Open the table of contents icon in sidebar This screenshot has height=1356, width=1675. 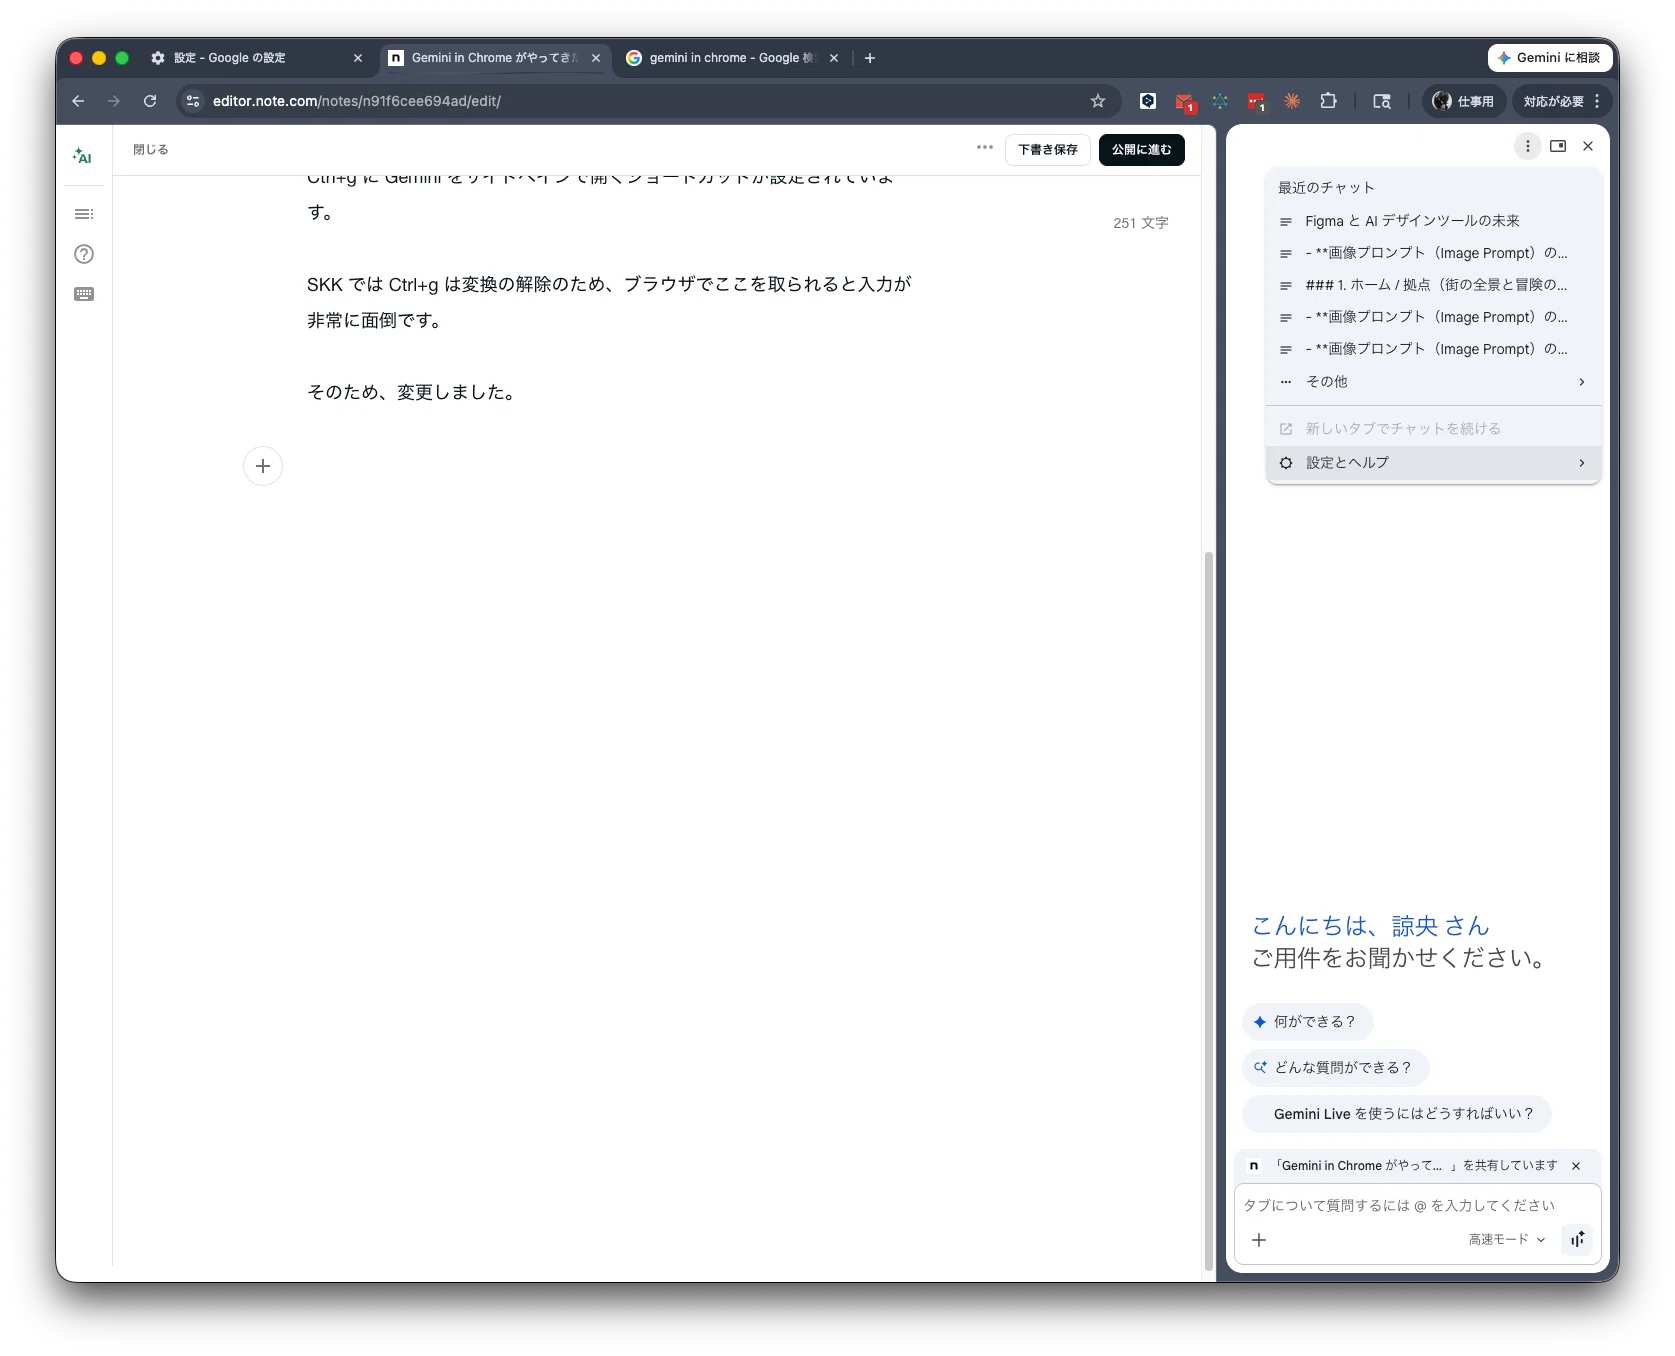(84, 214)
